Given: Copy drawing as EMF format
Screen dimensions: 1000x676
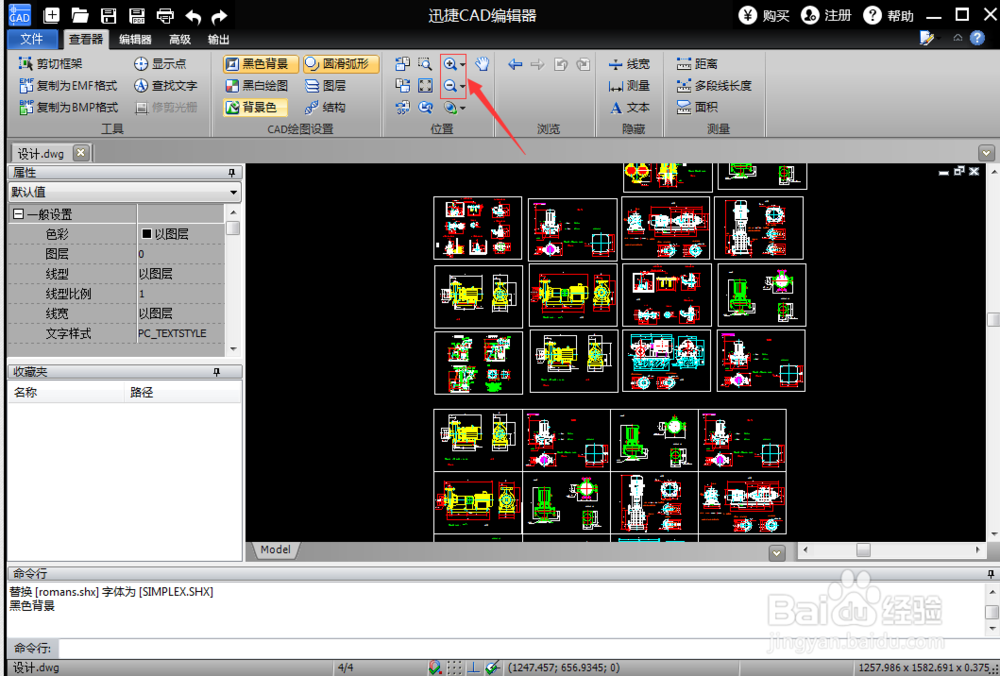Looking at the screenshot, I should [x=68, y=85].
